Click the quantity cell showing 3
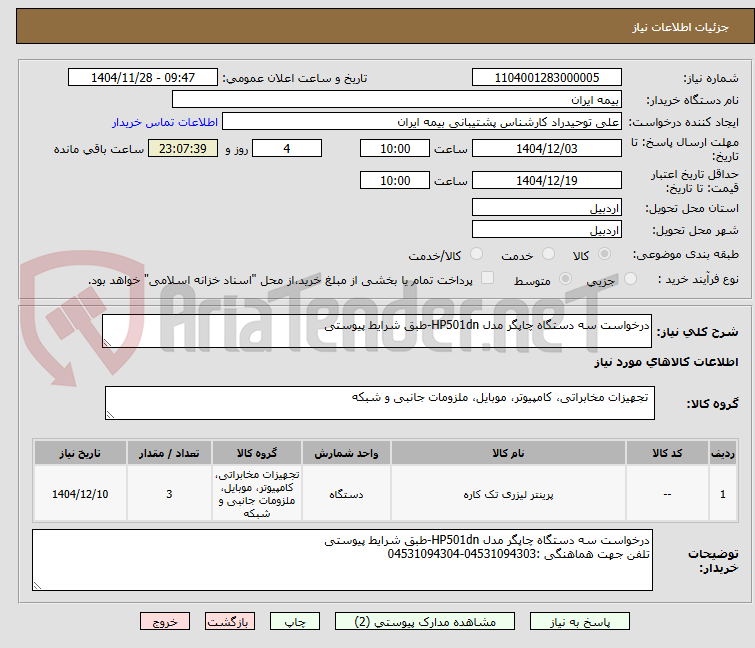This screenshot has height=648, width=755. click(x=169, y=494)
